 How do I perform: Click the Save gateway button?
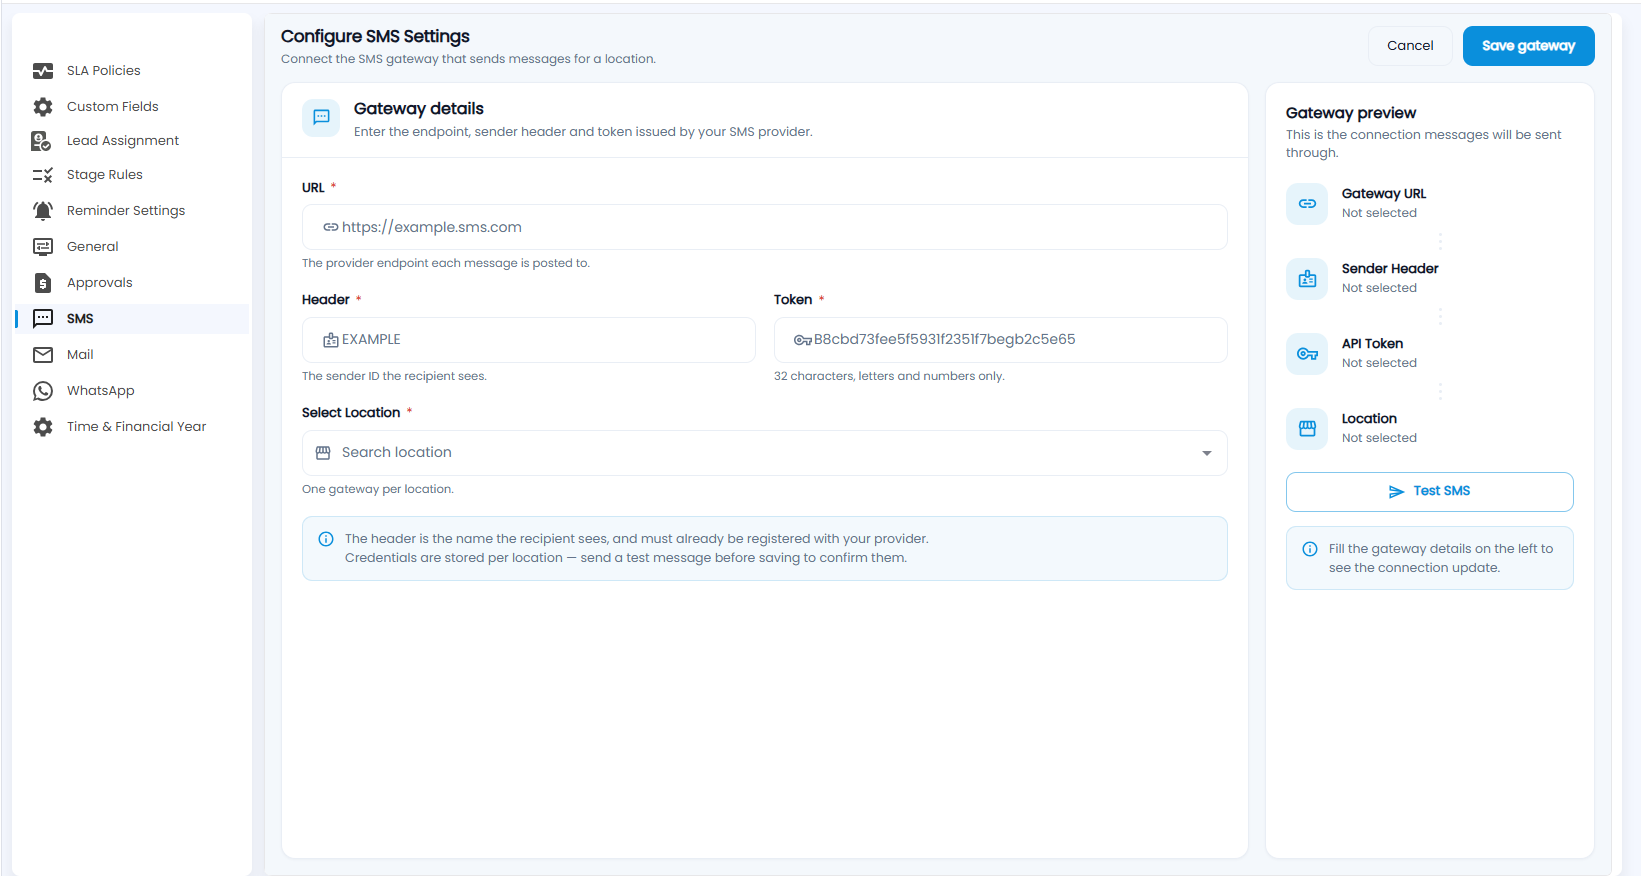coord(1528,46)
